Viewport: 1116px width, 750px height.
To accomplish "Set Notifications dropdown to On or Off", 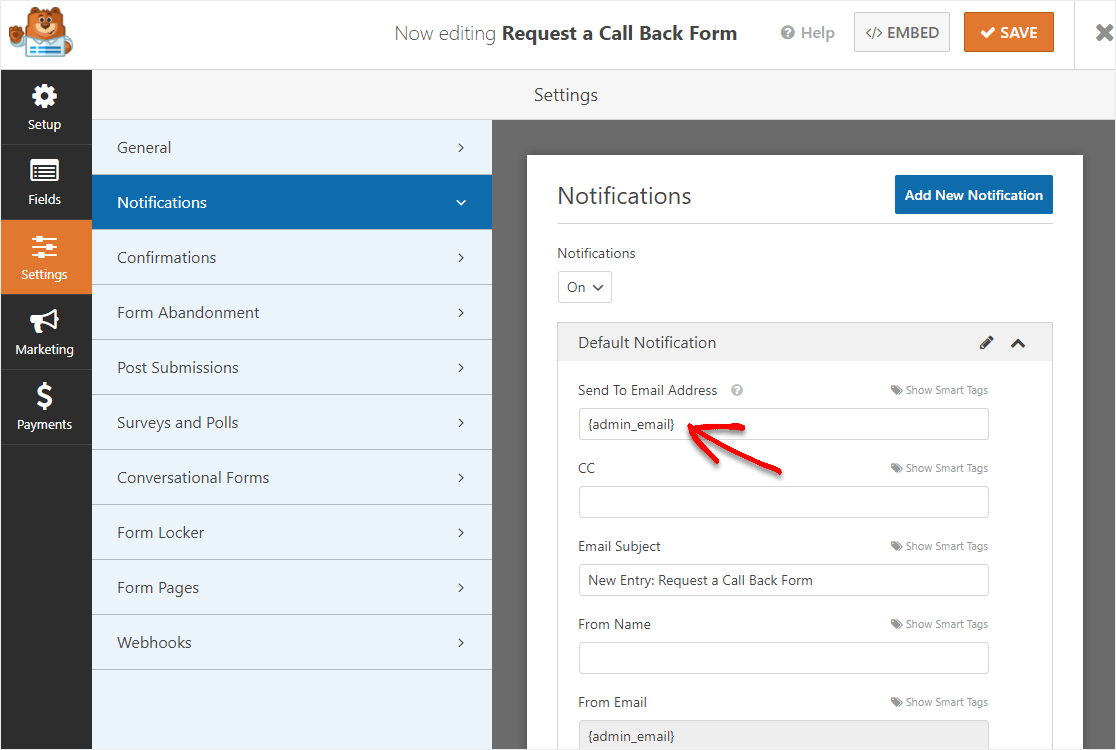I will [584, 287].
